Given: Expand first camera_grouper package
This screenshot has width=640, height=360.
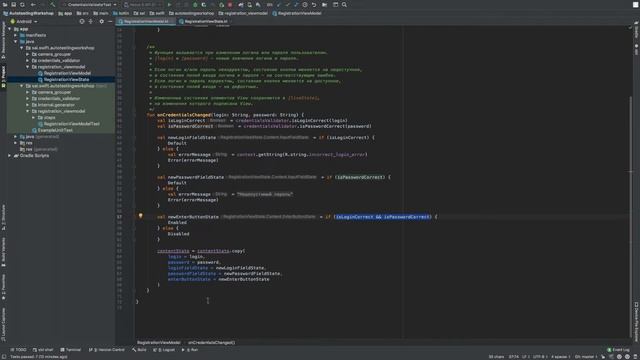Looking at the screenshot, I should click(x=28, y=54).
